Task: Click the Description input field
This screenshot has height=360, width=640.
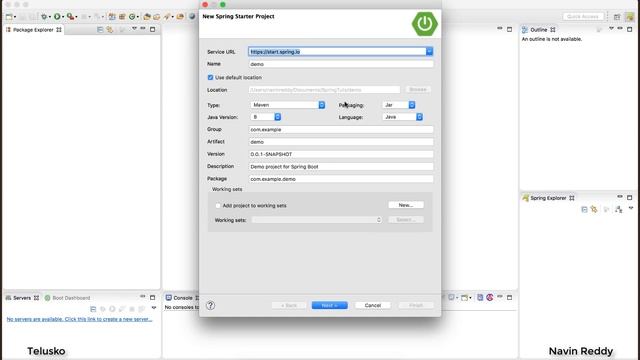Action: pyautogui.click(x=341, y=167)
